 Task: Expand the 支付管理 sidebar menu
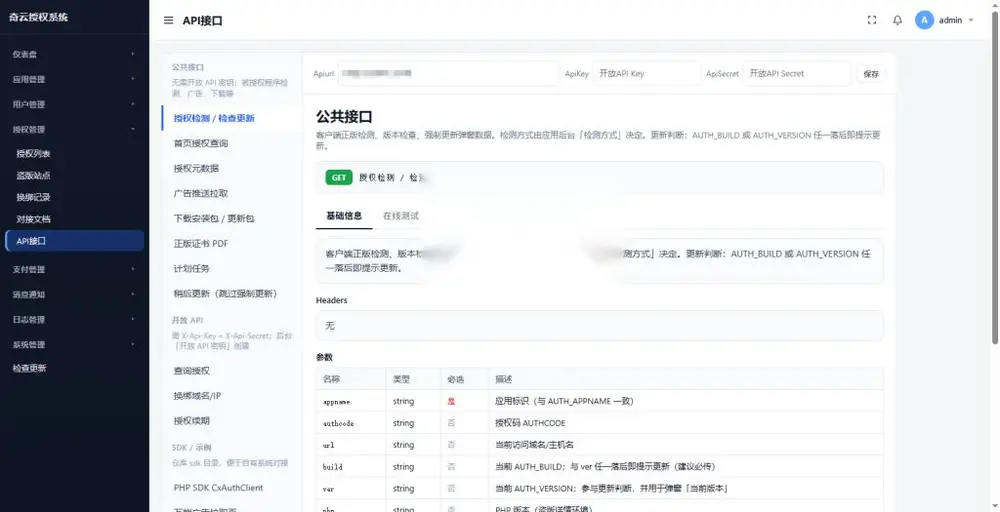(x=75, y=269)
